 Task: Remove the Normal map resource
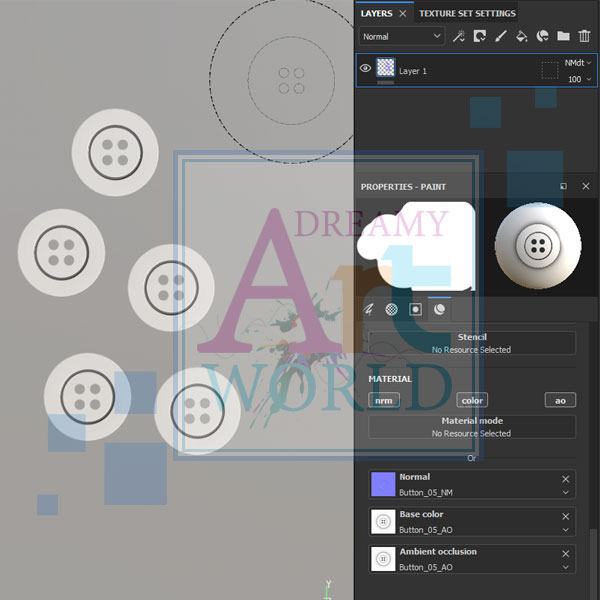(566, 479)
